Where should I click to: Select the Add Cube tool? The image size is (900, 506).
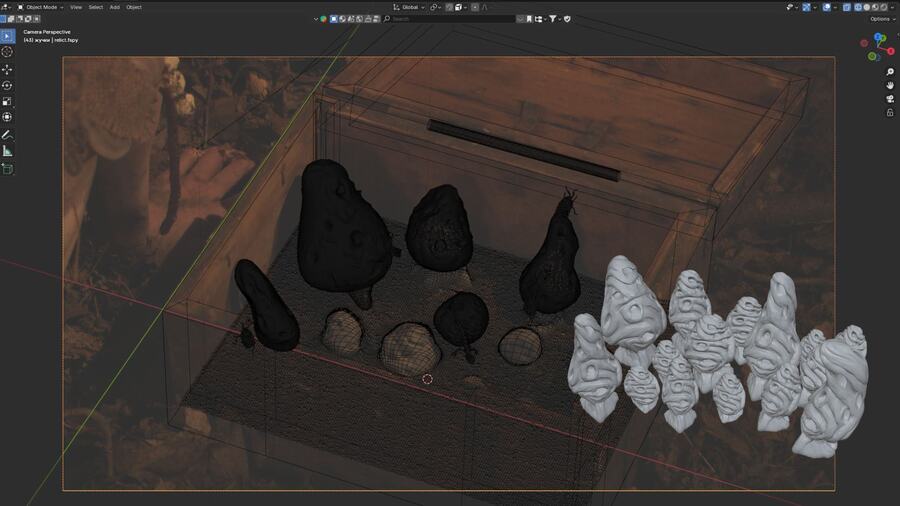pos(7,169)
